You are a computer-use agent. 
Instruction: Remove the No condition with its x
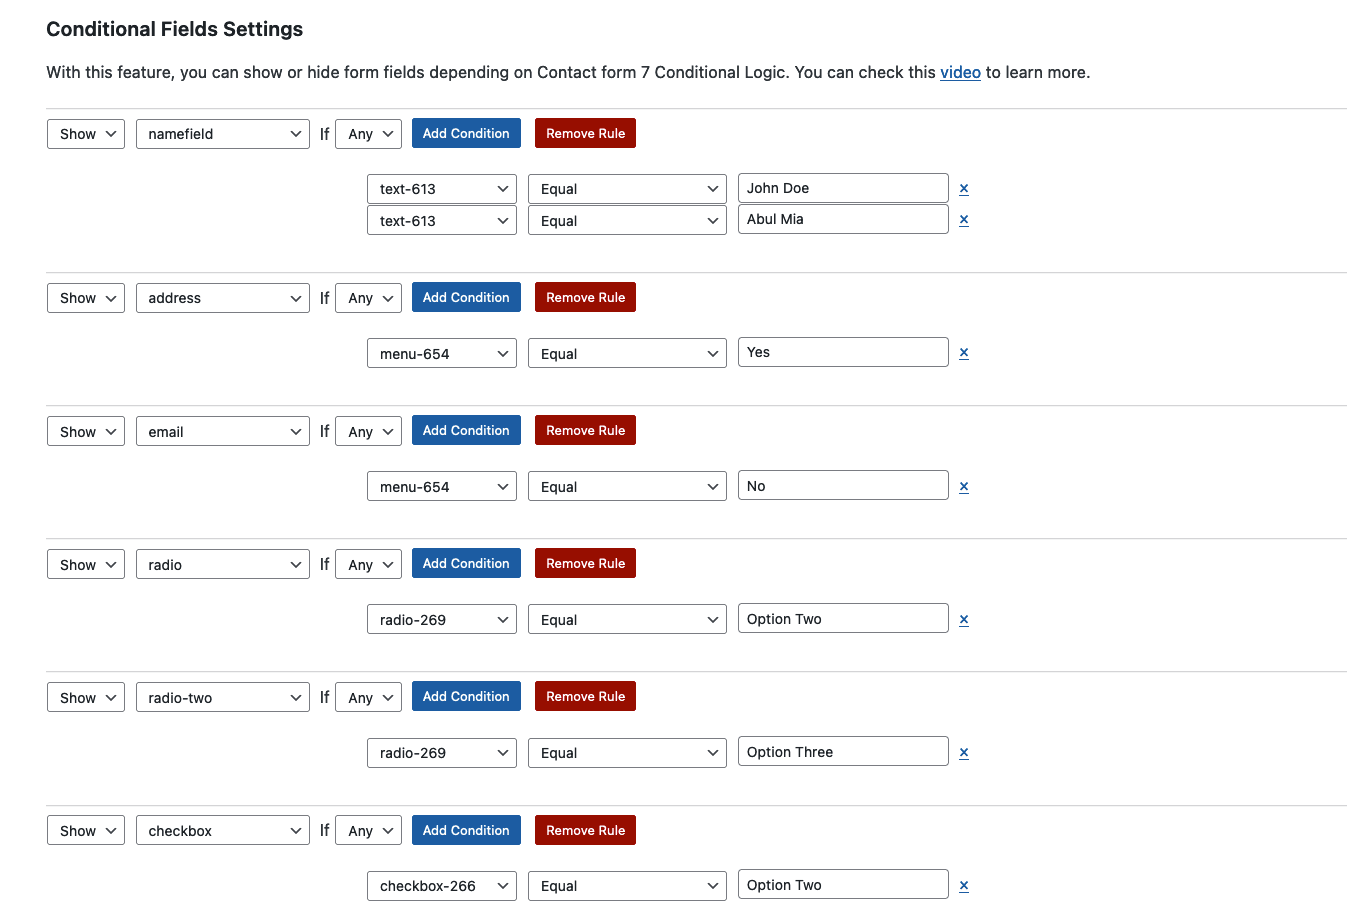coord(964,487)
